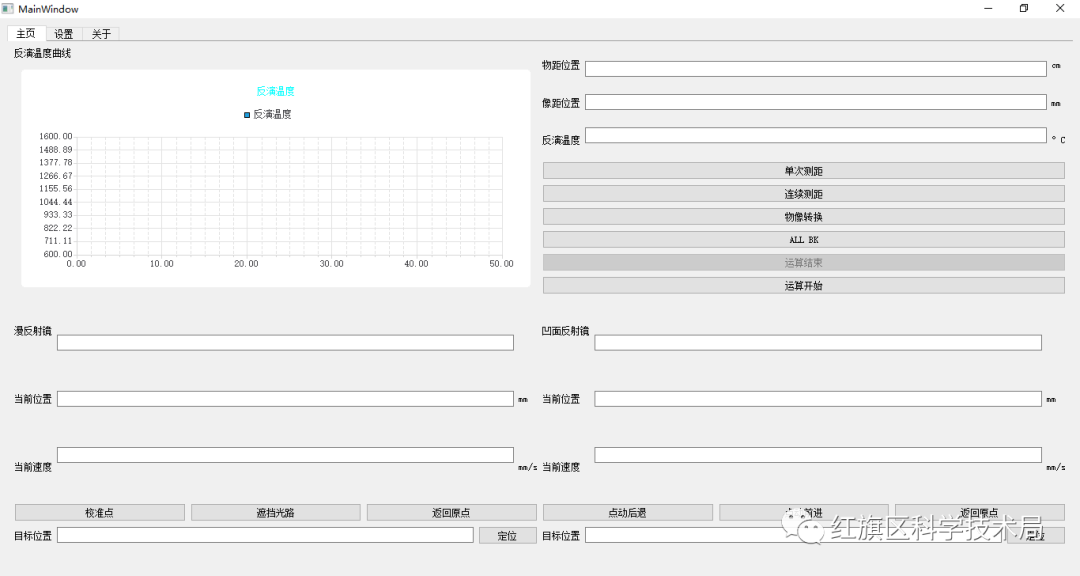This screenshot has width=1080, height=576.
Task: Click the ALL BK button
Action: [803, 240]
